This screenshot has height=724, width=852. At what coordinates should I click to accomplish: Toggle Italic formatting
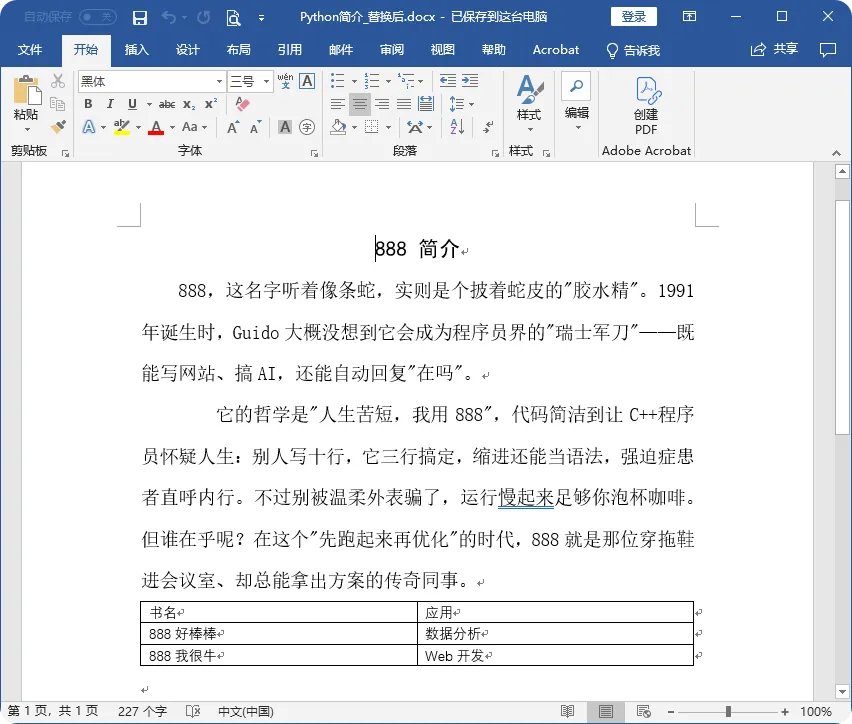tap(110, 104)
